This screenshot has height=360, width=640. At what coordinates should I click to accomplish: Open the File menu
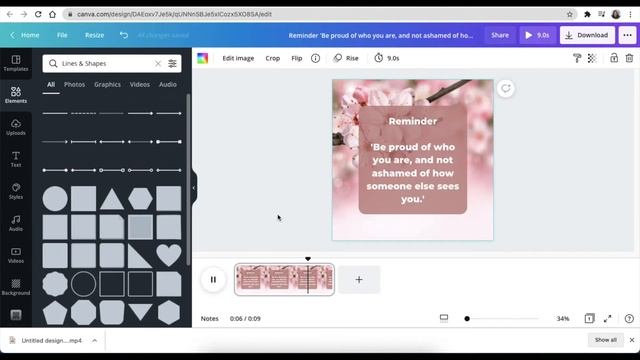62,36
